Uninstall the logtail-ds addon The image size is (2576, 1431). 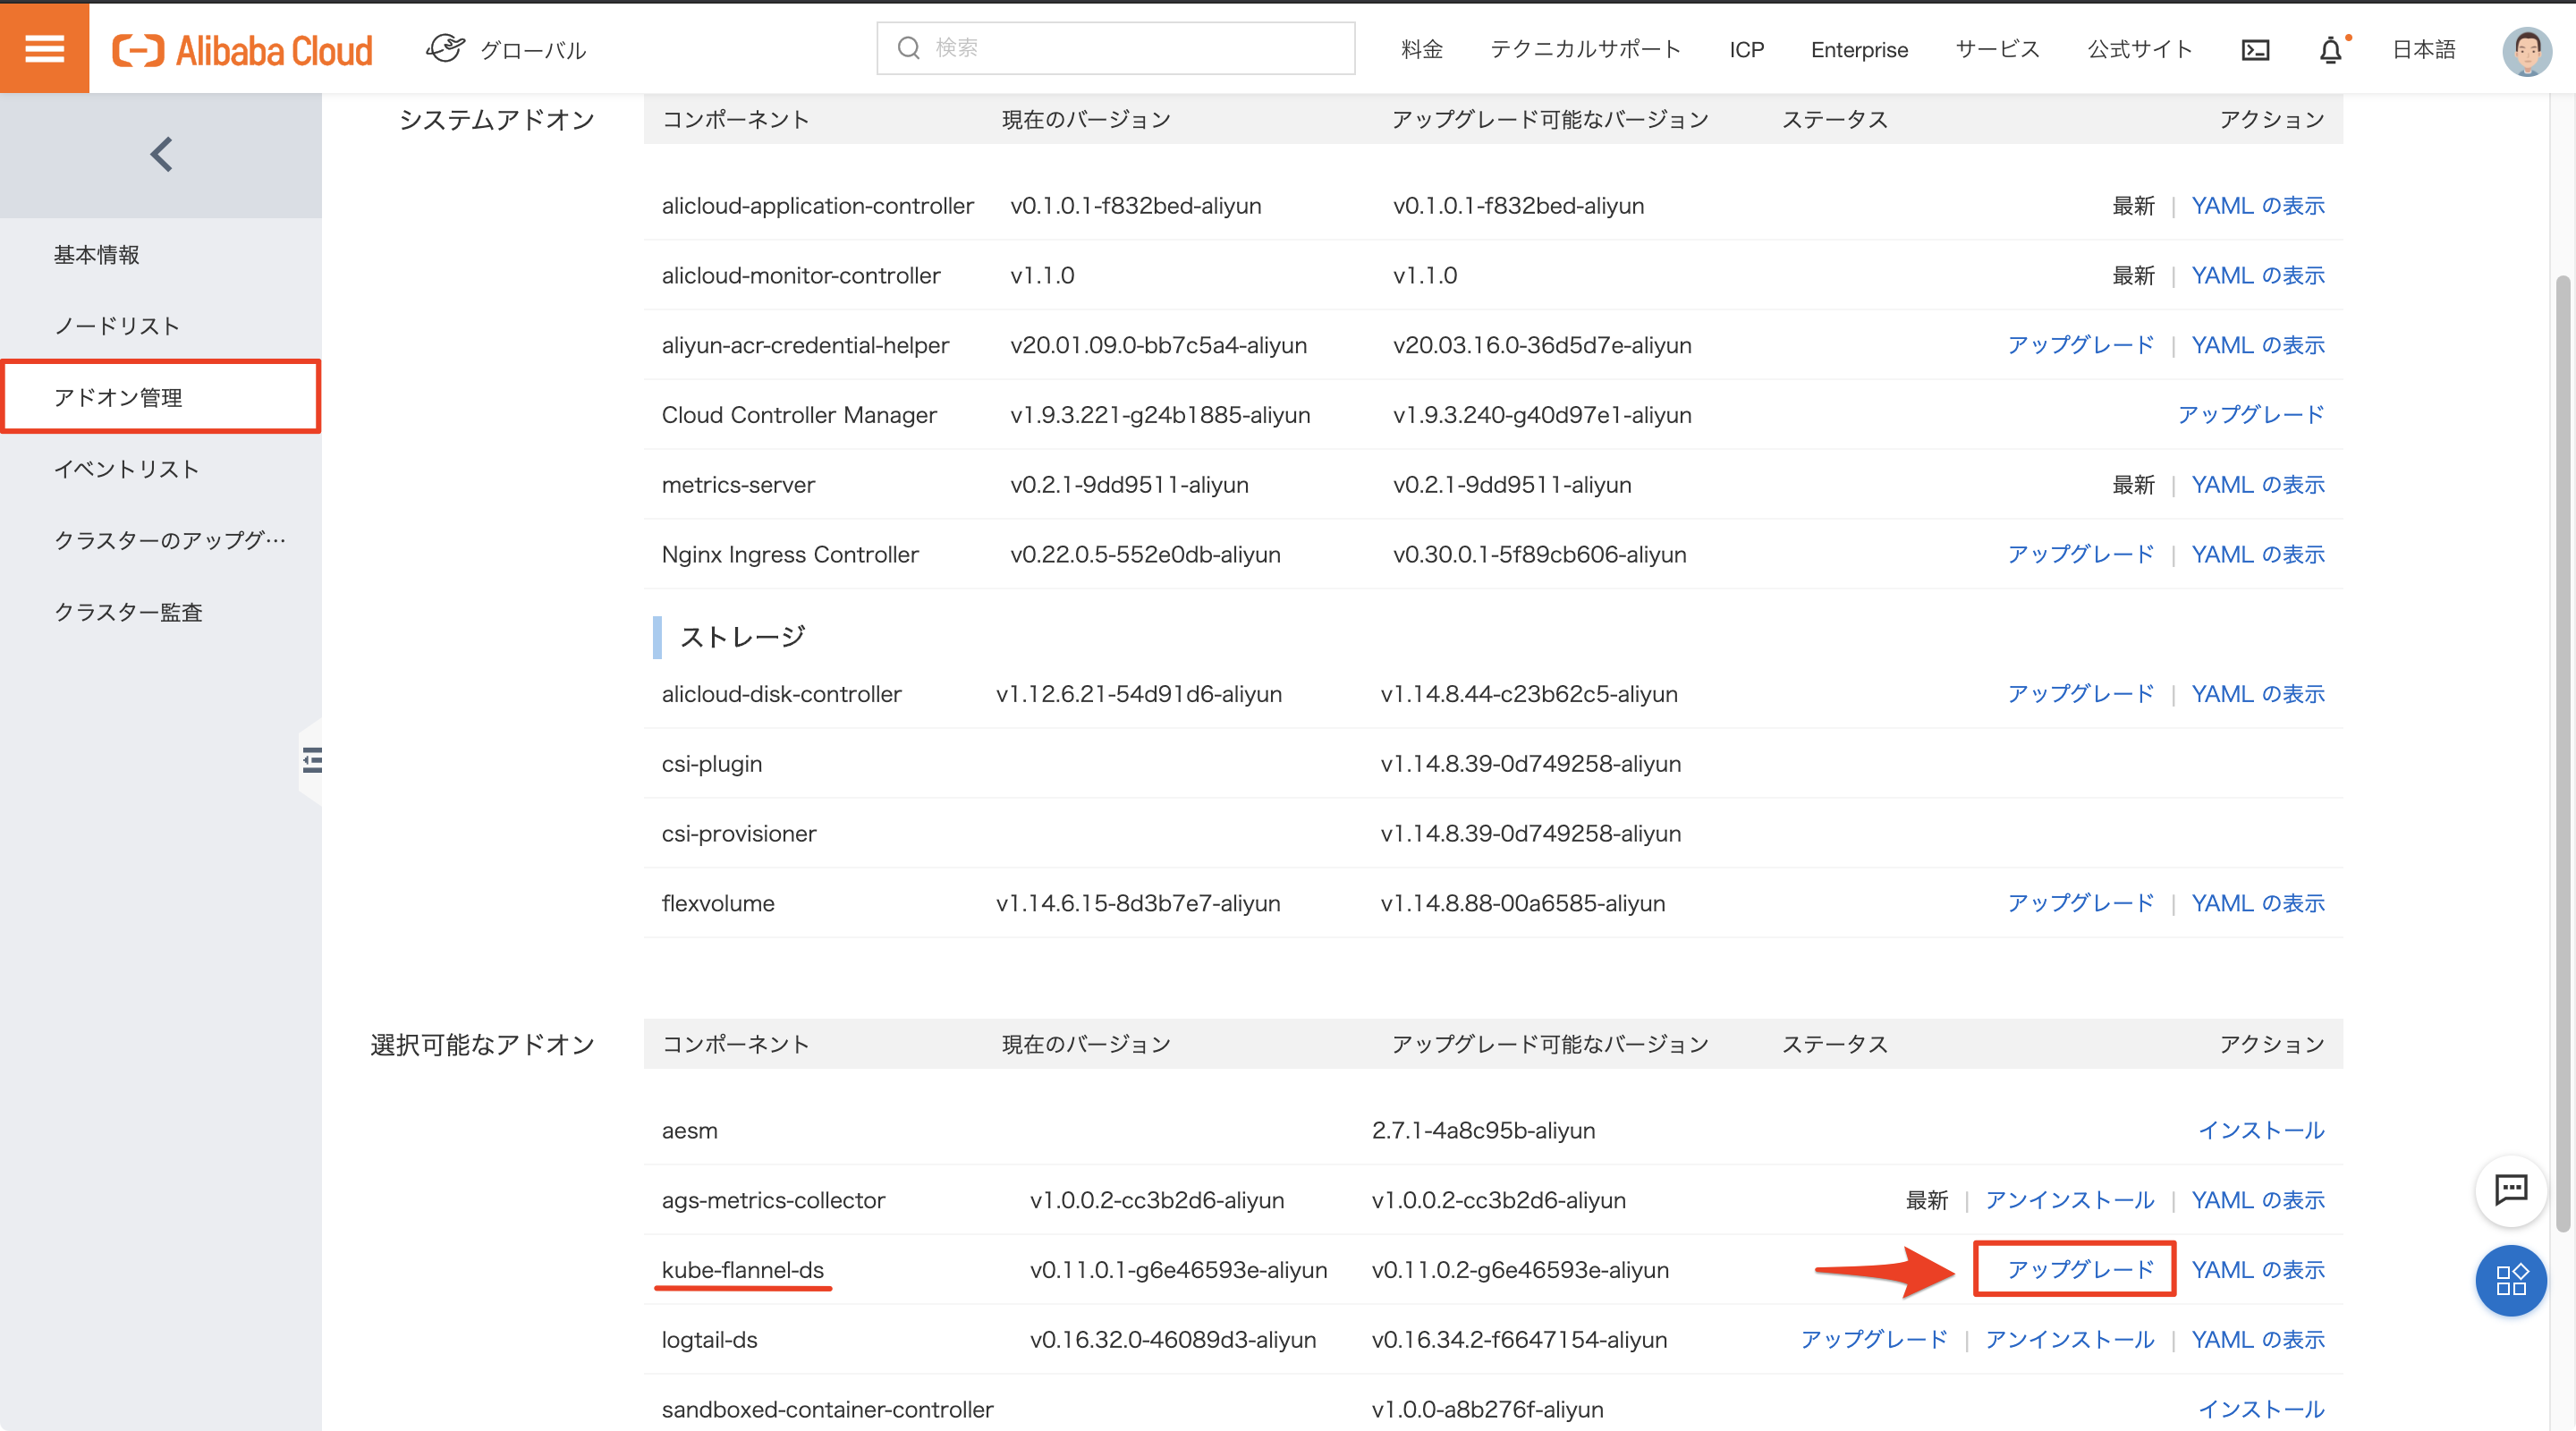(2069, 1339)
